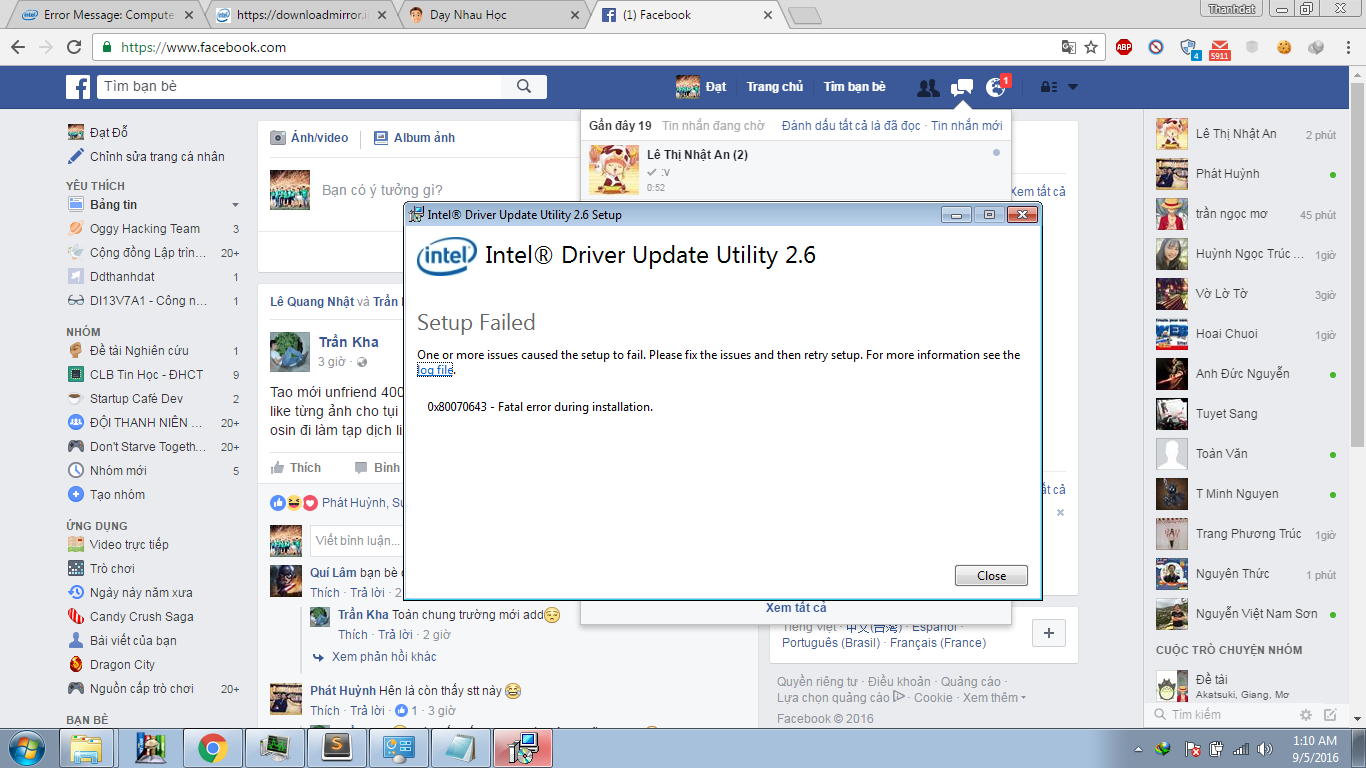The image size is (1366, 768).
Task: Switch to the downloadmirror tab
Action: click(x=300, y=15)
